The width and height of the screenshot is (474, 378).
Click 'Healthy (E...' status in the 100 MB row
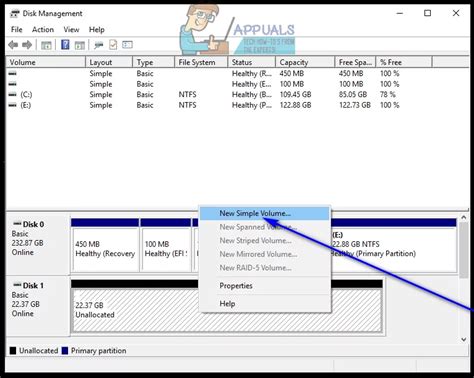coord(252,84)
